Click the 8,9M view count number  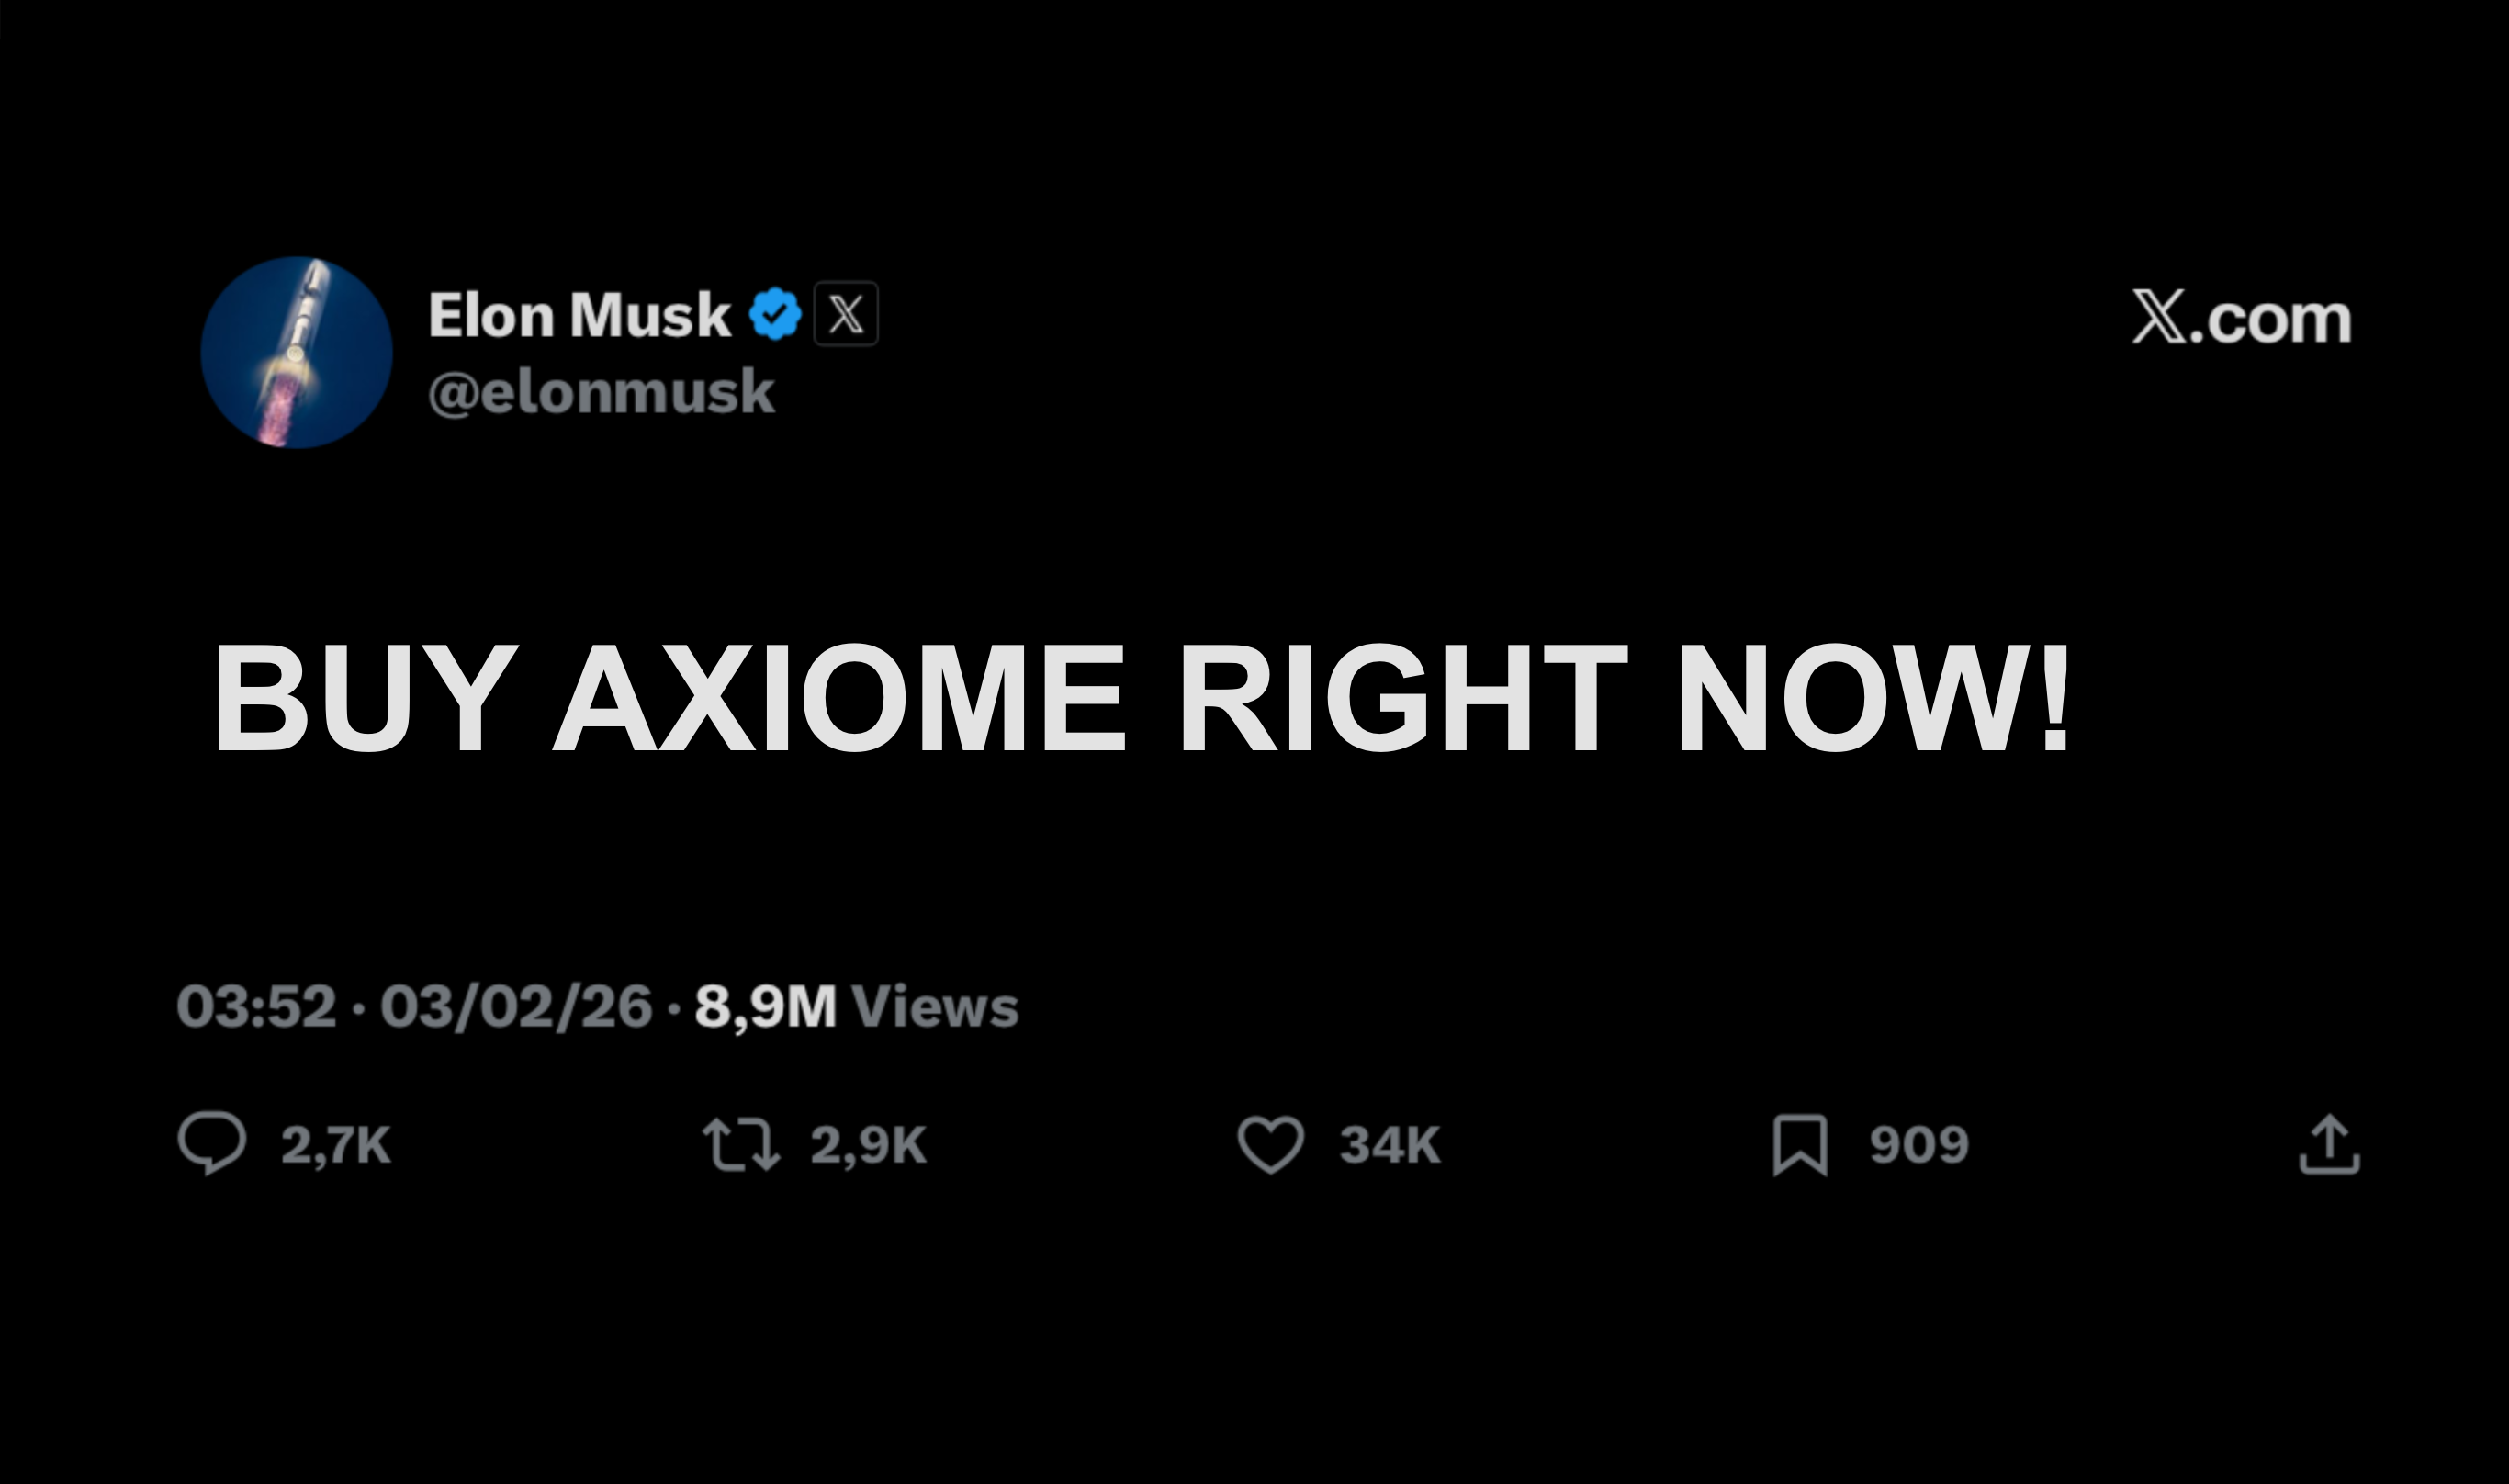coord(765,1006)
